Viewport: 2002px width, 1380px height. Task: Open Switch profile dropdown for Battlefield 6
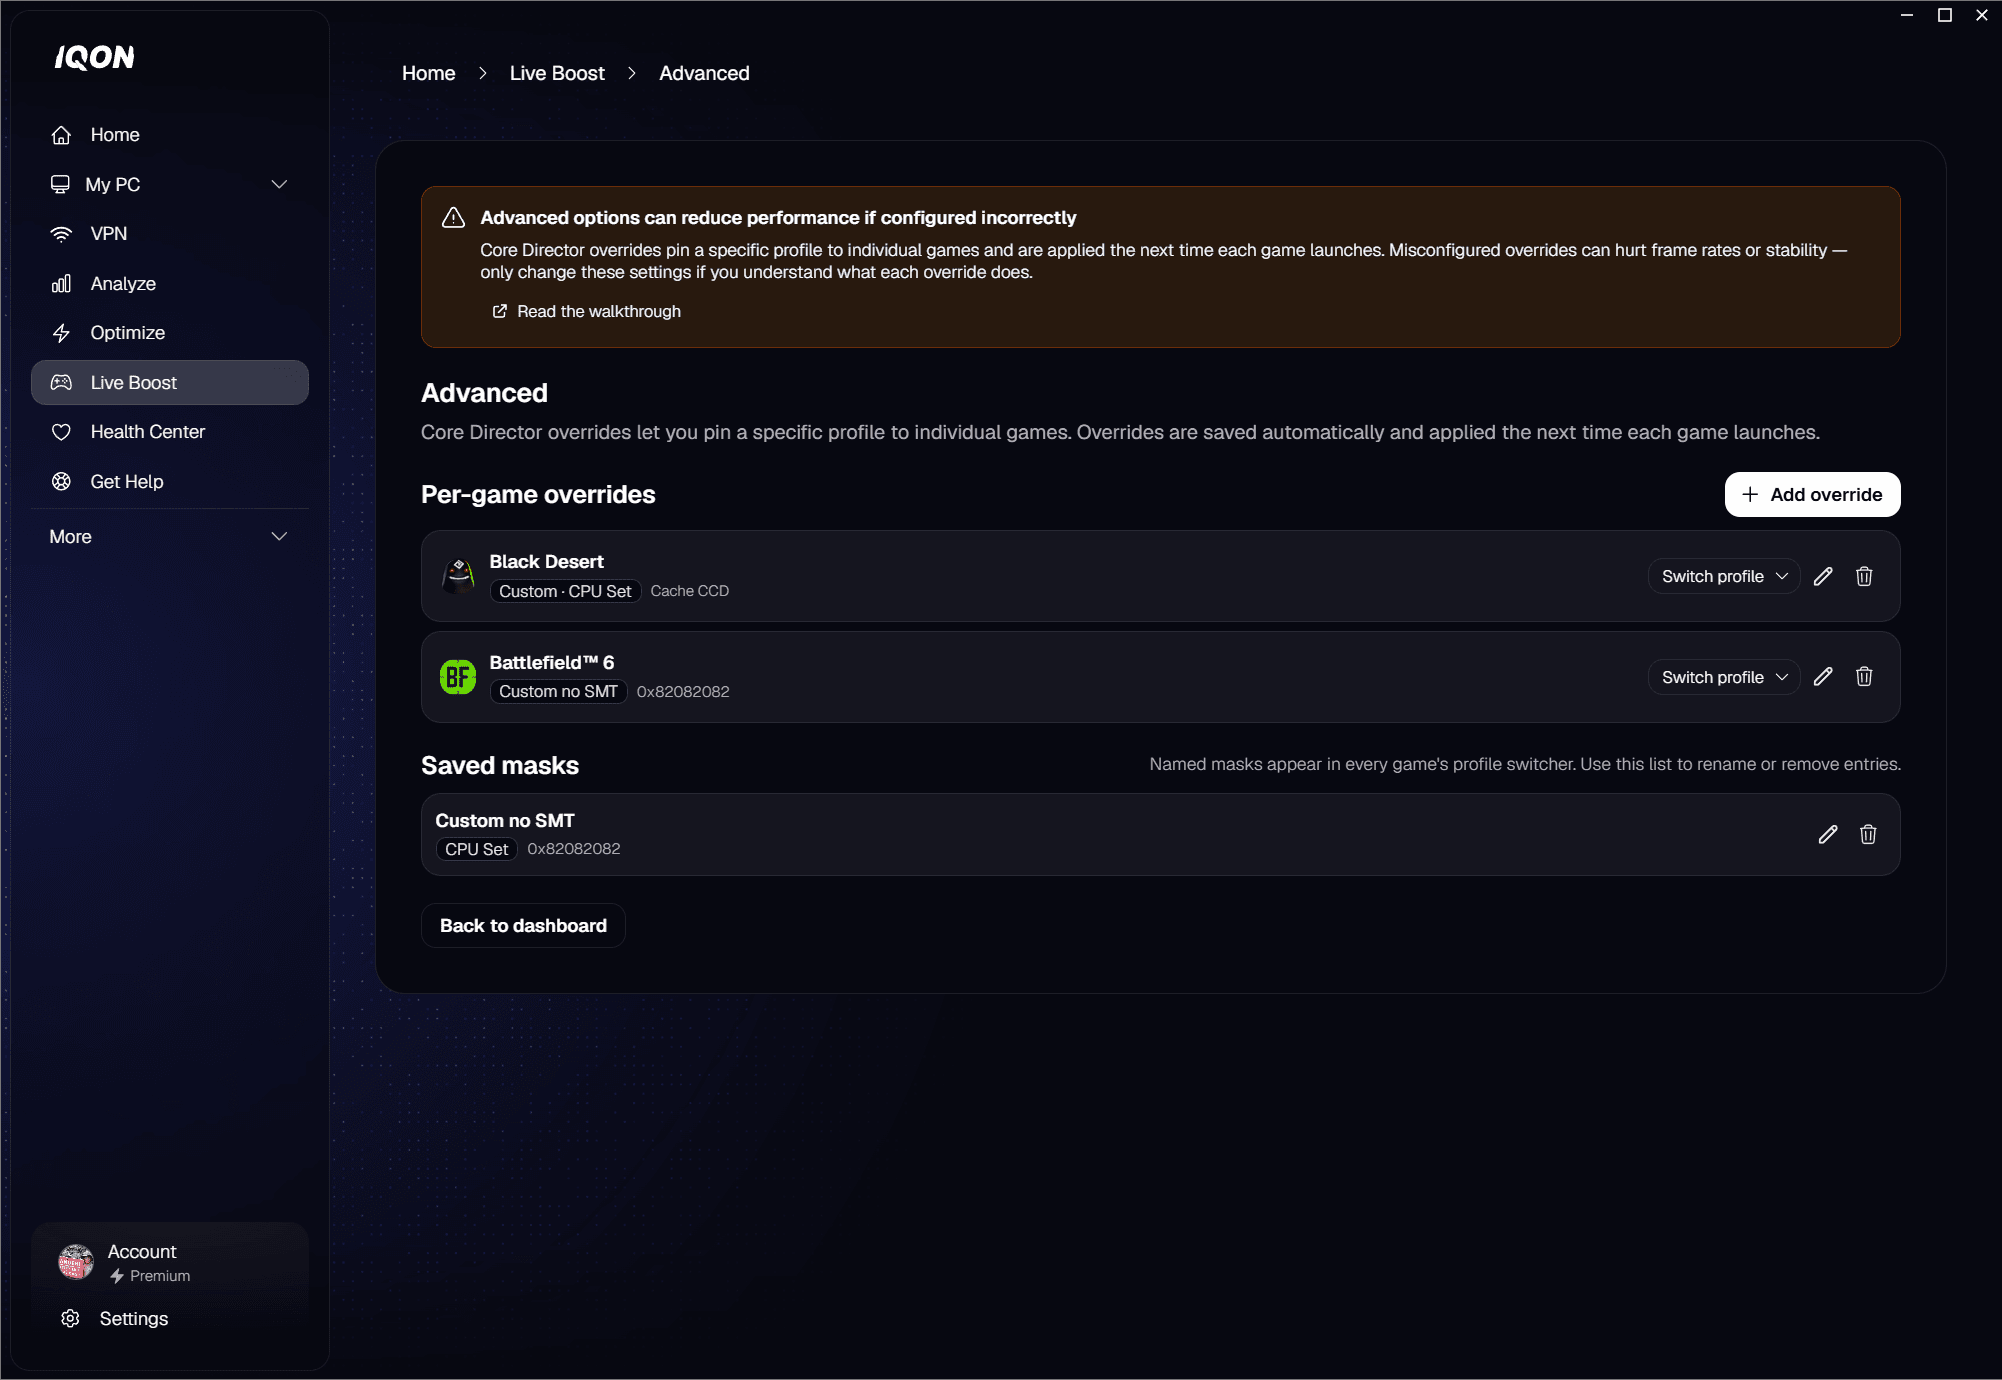coord(1724,677)
